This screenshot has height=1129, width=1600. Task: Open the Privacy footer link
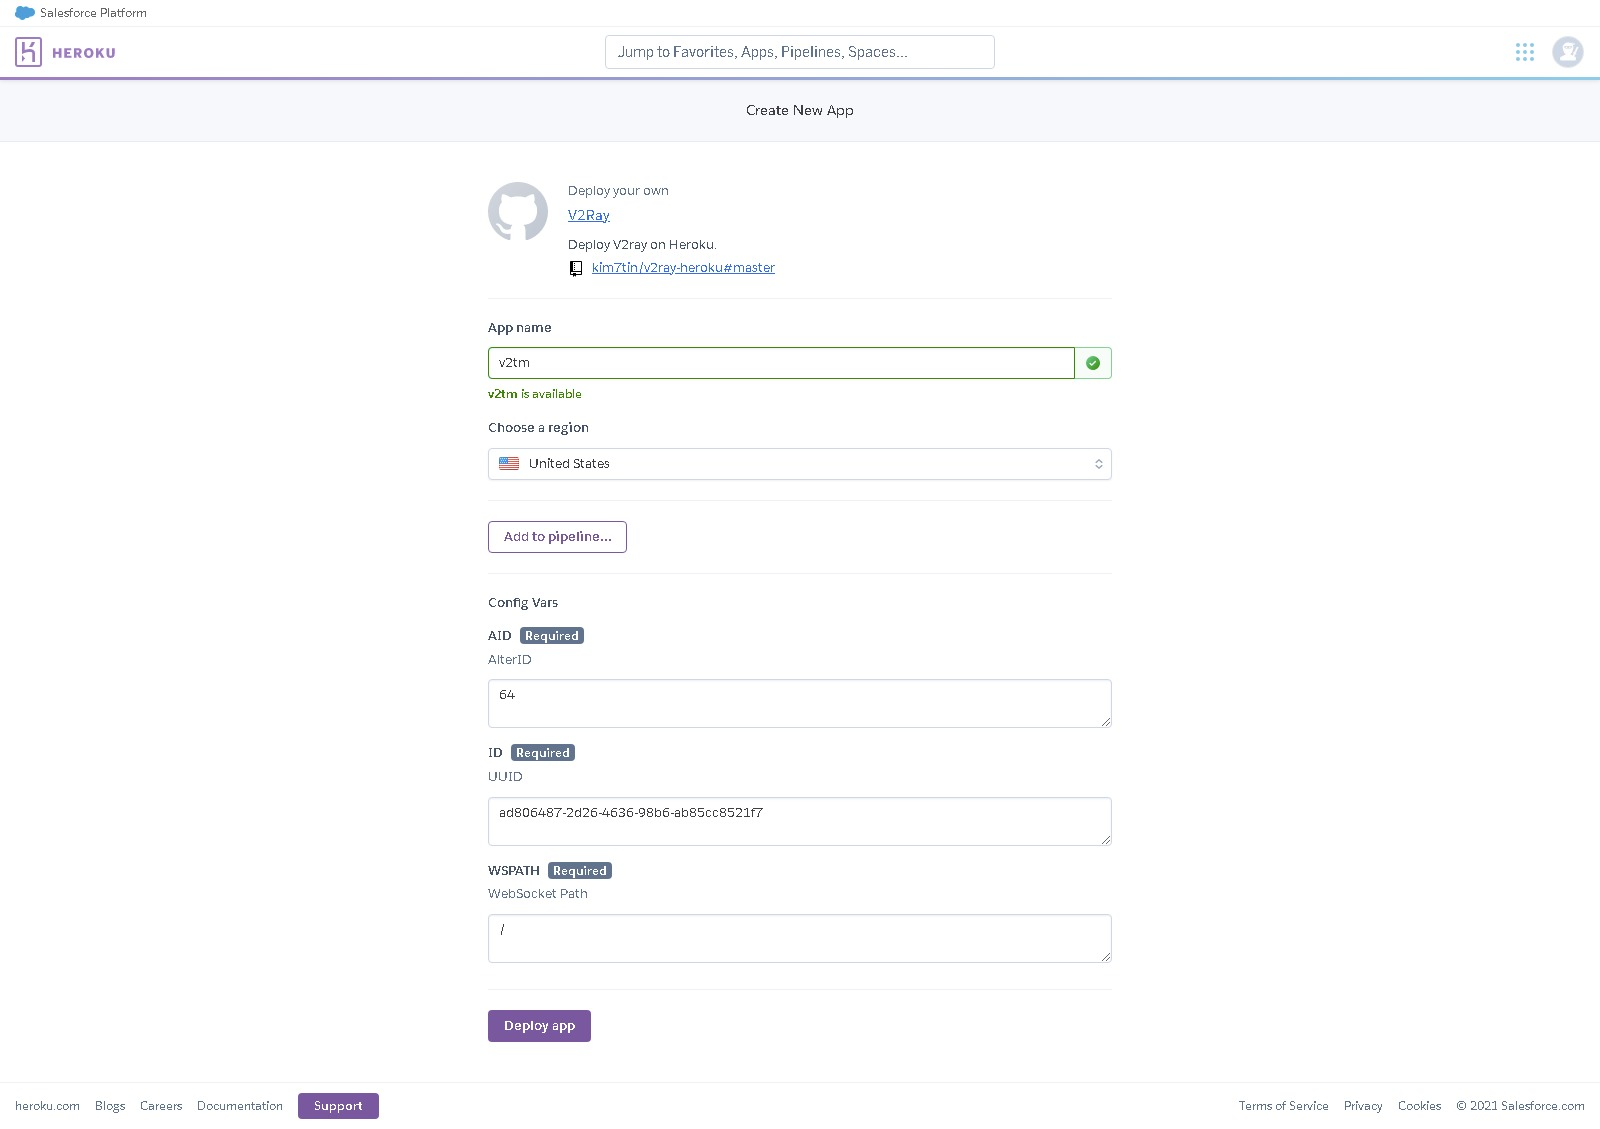click(x=1363, y=1106)
